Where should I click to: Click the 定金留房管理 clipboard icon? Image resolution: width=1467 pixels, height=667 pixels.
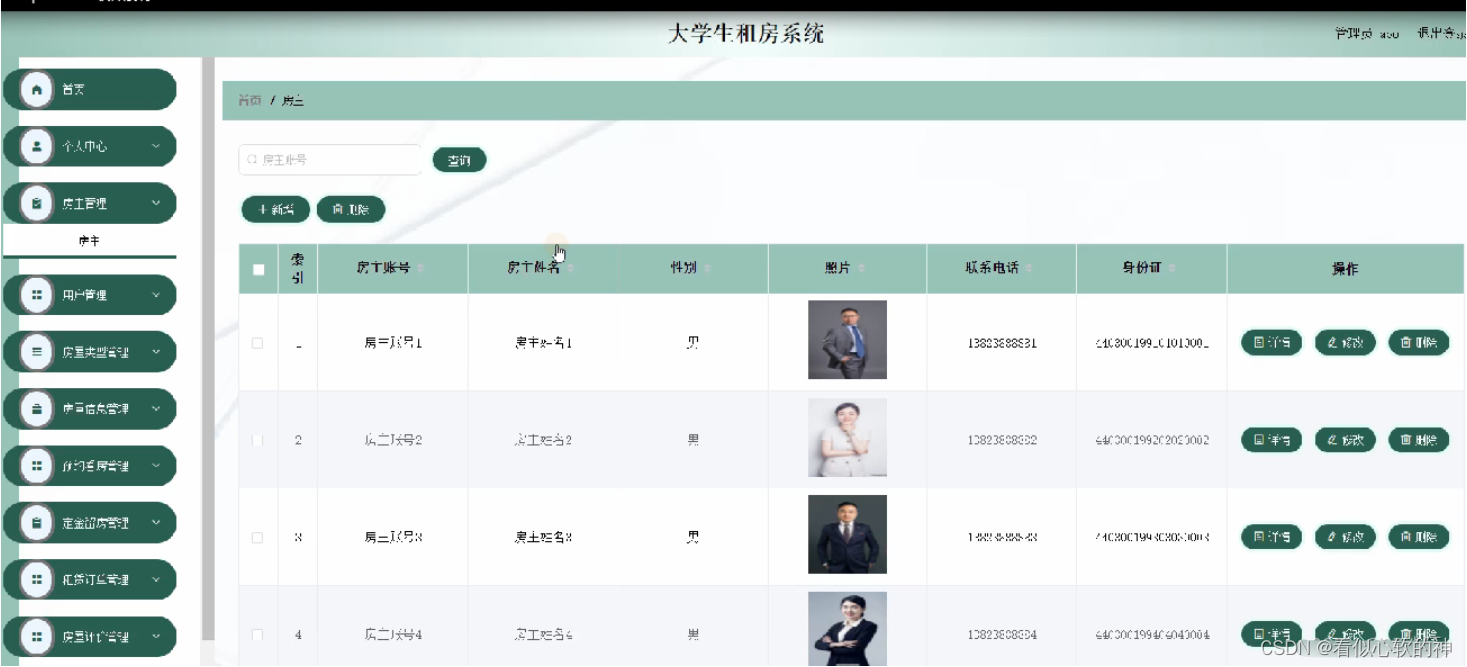click(x=37, y=523)
